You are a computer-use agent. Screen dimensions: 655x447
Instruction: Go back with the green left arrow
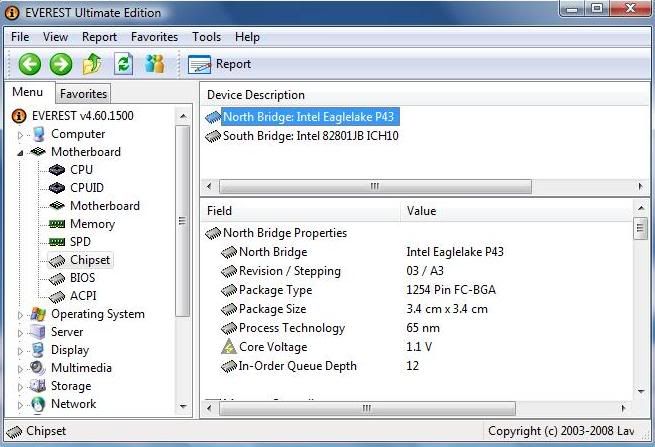(x=30, y=64)
